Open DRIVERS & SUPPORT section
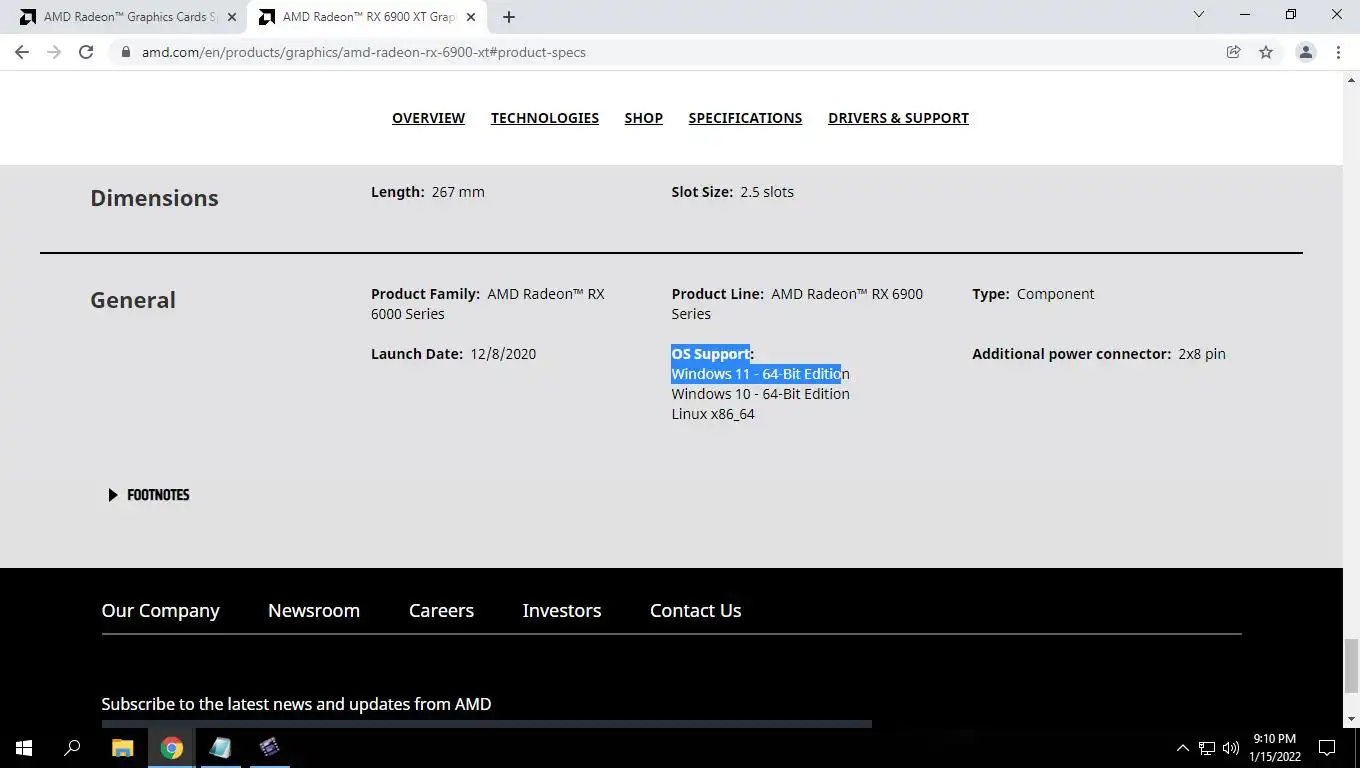This screenshot has height=768, width=1360. coord(898,118)
